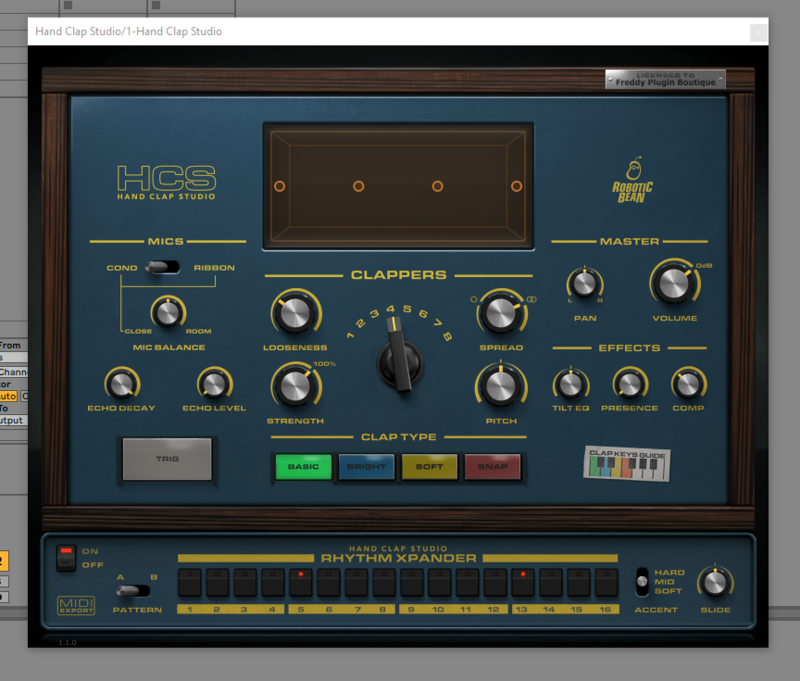800x681 pixels.
Task: Close the Hand Clap Studio plugin window
Action: click(759, 32)
